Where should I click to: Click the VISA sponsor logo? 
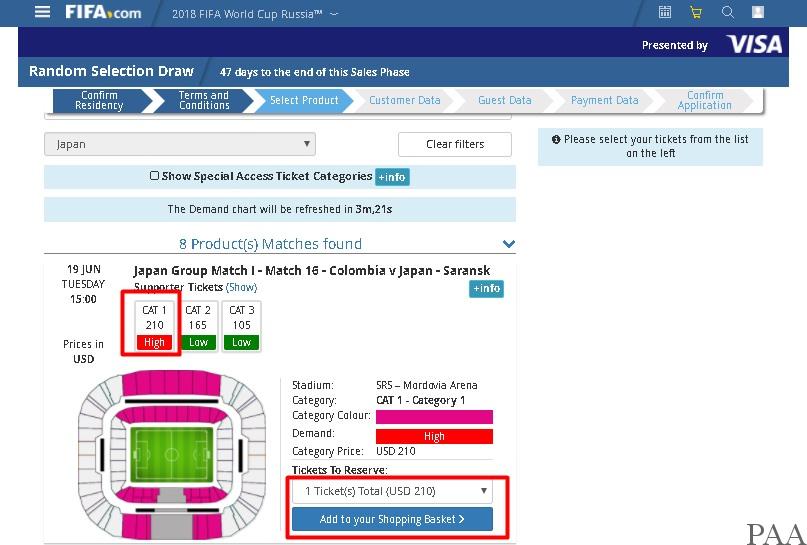click(755, 44)
